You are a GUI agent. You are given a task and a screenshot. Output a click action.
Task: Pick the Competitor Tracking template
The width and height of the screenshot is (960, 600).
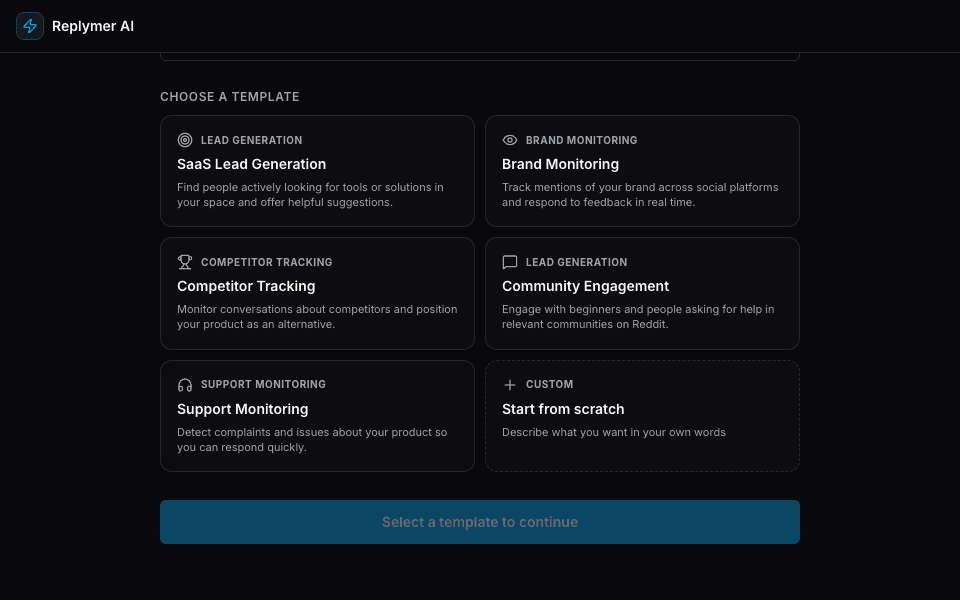tap(317, 293)
